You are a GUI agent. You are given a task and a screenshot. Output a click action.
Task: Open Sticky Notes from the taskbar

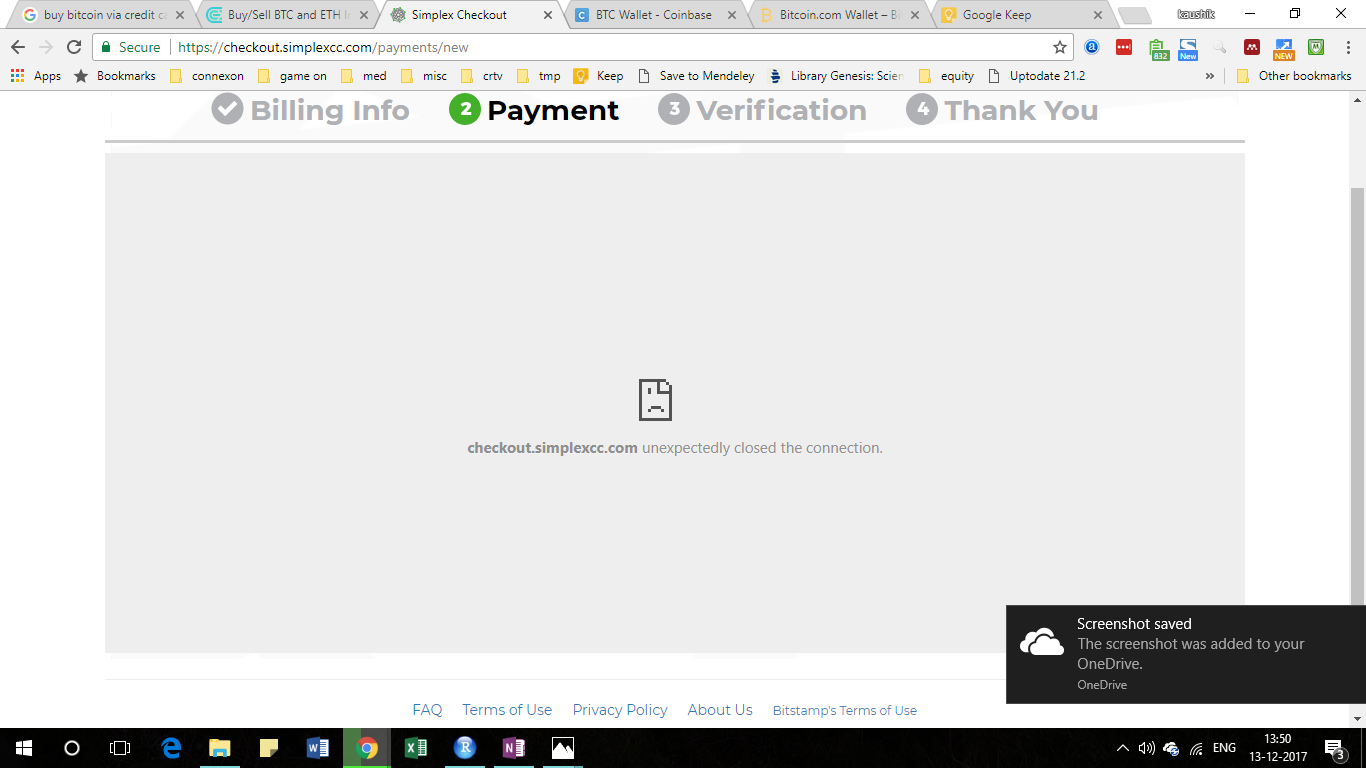pos(268,748)
